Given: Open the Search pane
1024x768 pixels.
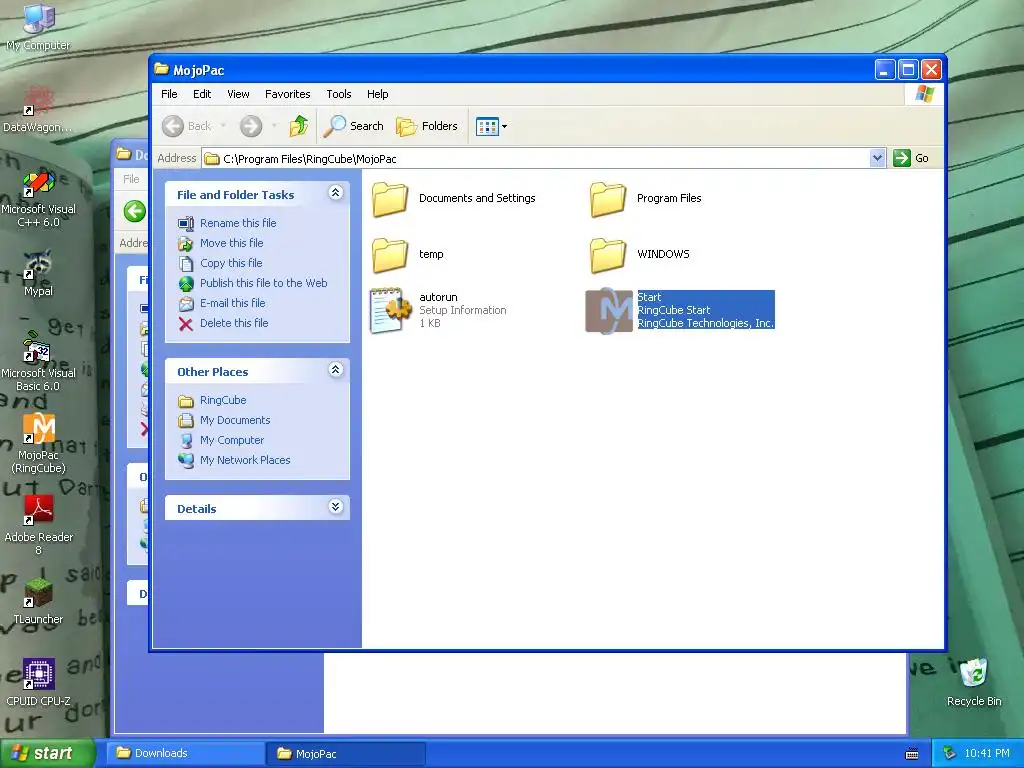Looking at the screenshot, I should click(x=354, y=126).
